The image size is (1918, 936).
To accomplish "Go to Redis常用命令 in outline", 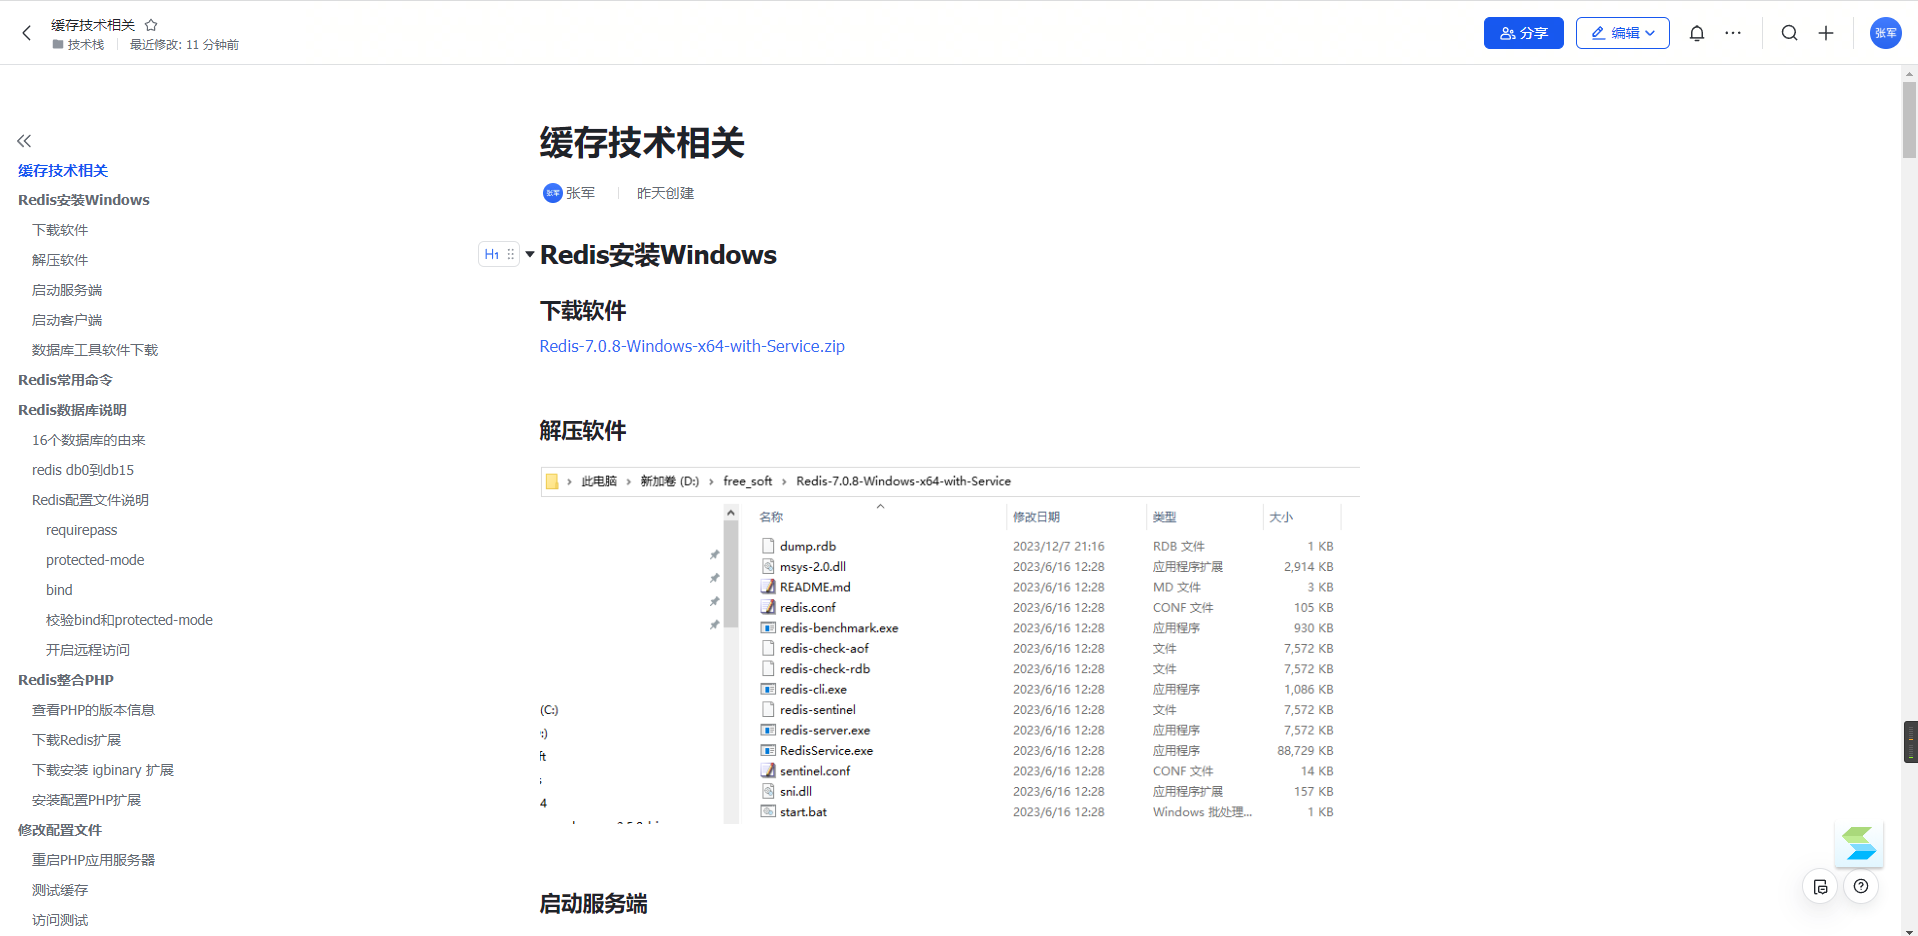I will (65, 380).
